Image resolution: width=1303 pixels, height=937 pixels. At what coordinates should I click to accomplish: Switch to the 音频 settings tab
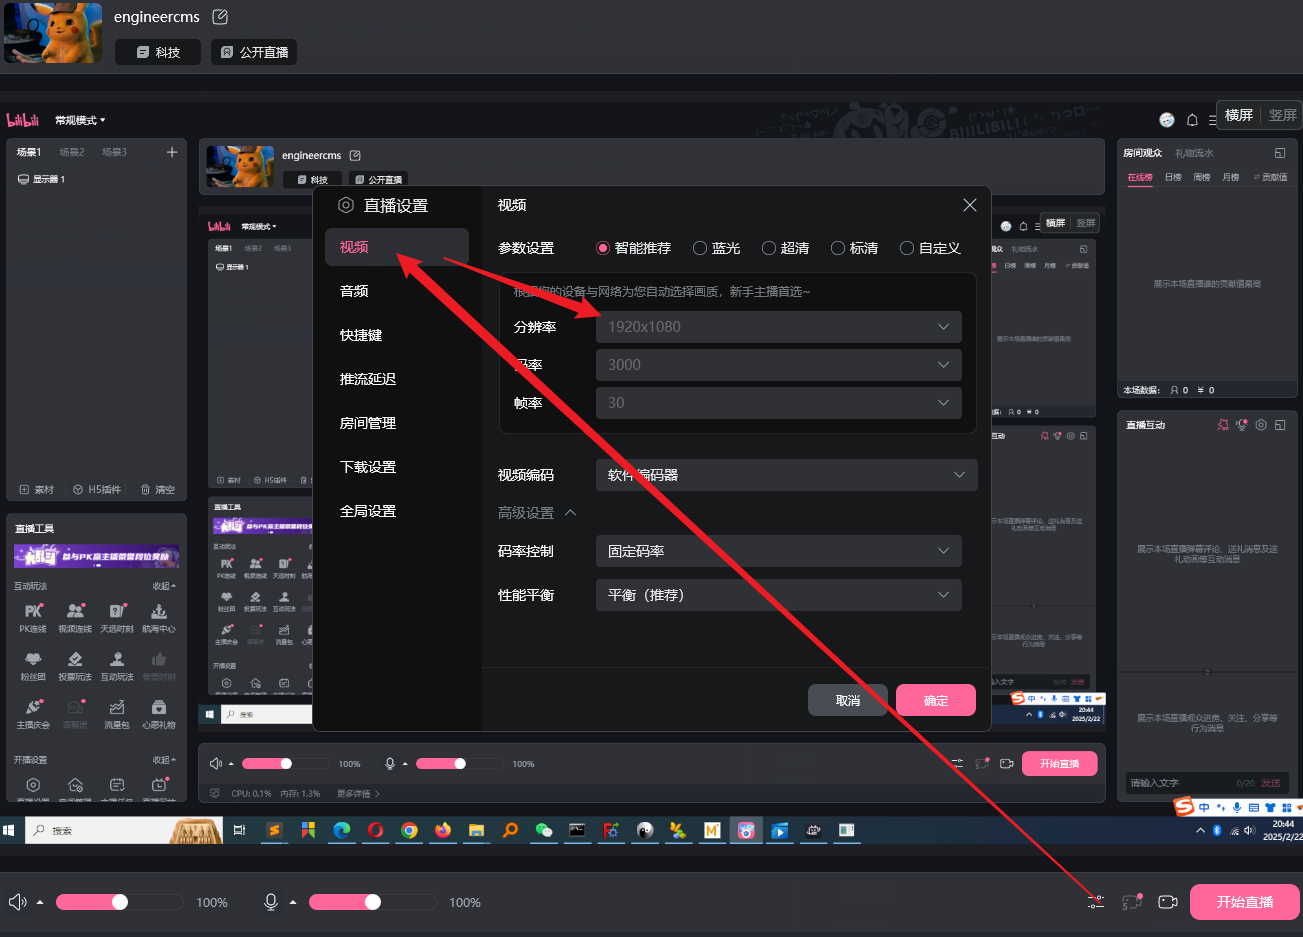coord(354,291)
